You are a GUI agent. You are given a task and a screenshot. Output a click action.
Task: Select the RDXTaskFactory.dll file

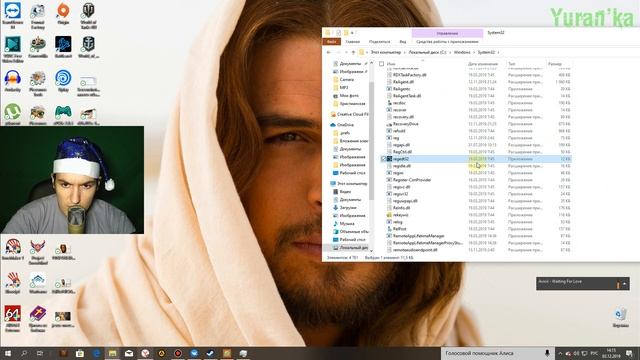[x=476, y=75]
